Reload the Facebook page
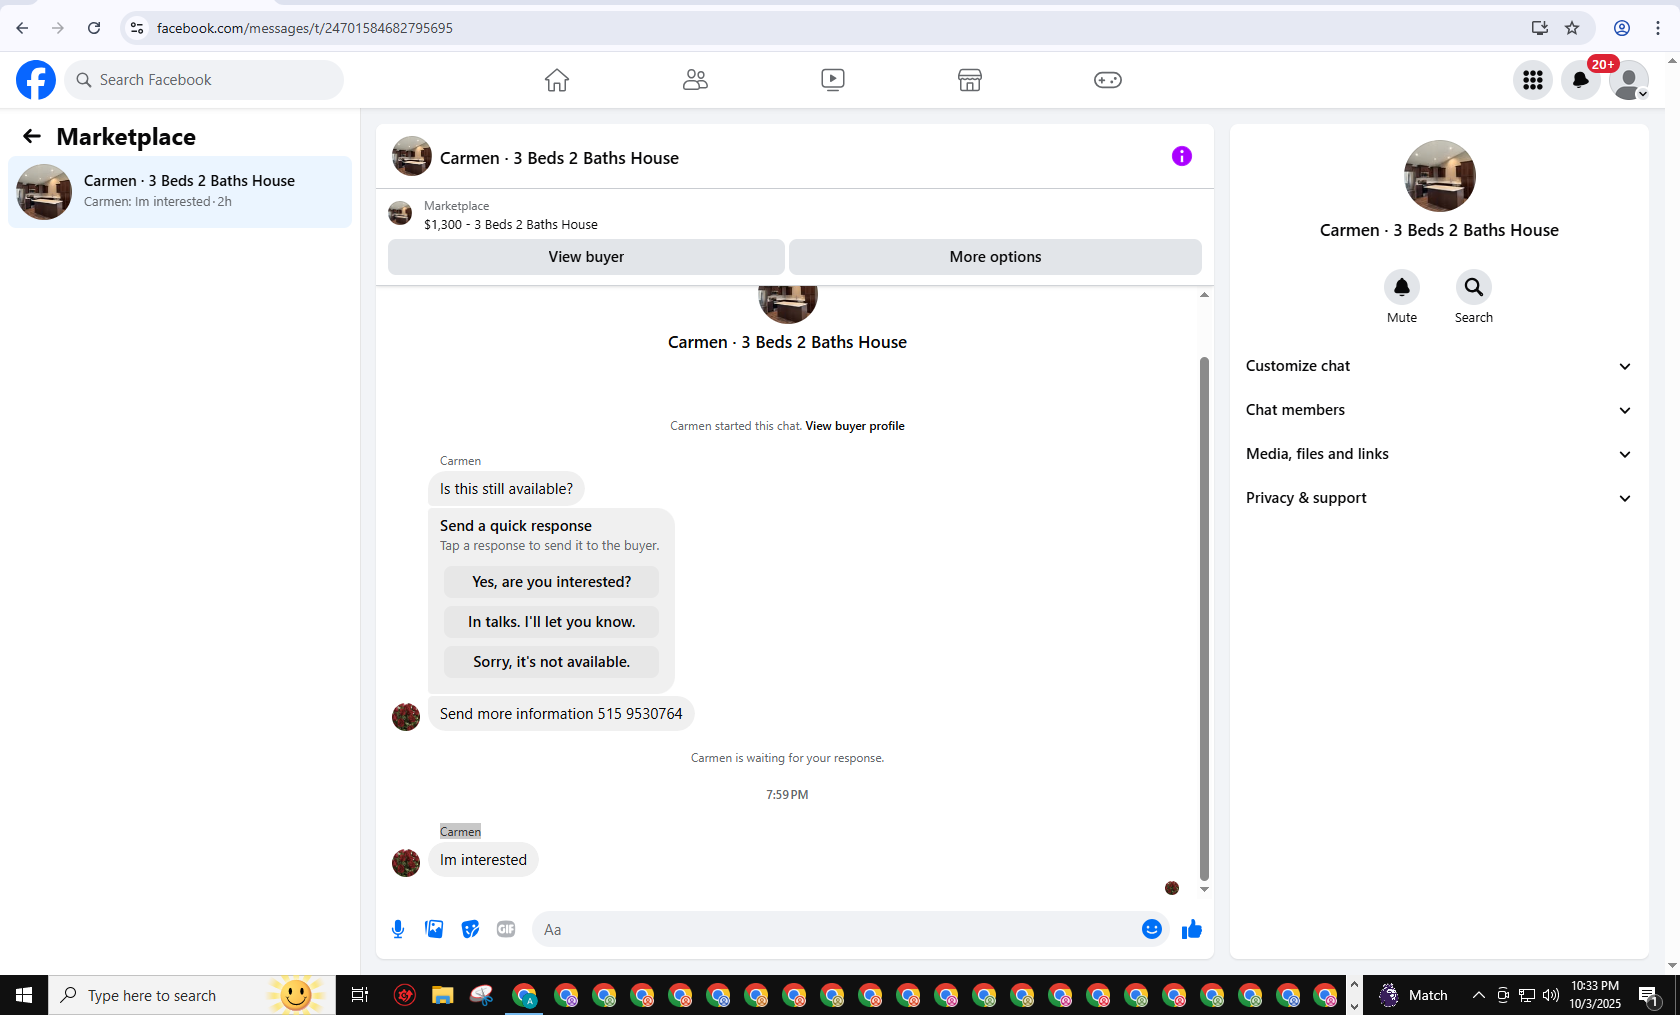 [94, 28]
